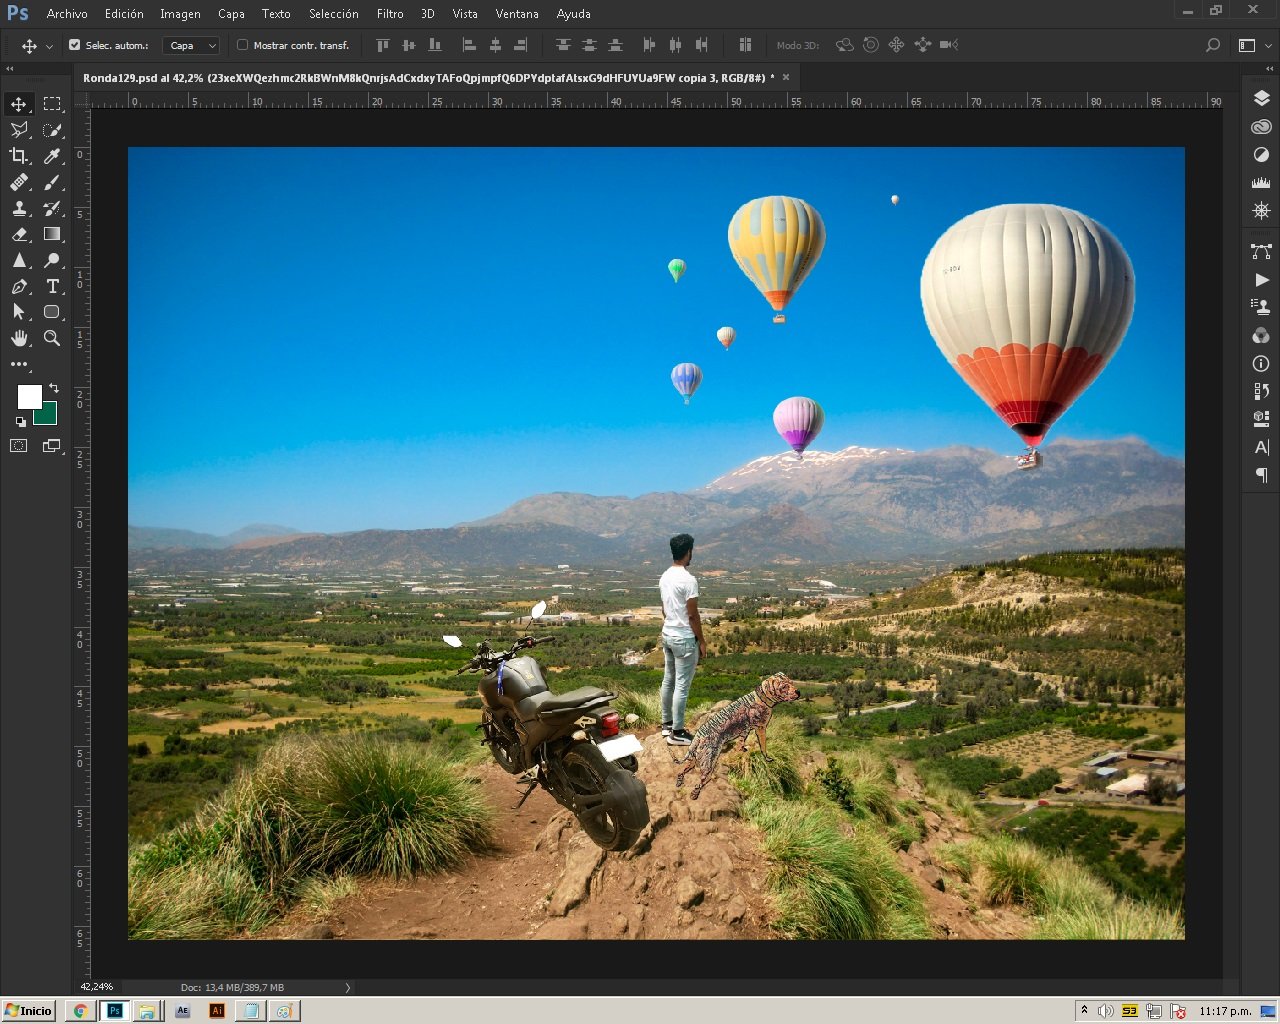Select the Quick Selection tool
Image resolution: width=1280 pixels, height=1024 pixels.
52,130
